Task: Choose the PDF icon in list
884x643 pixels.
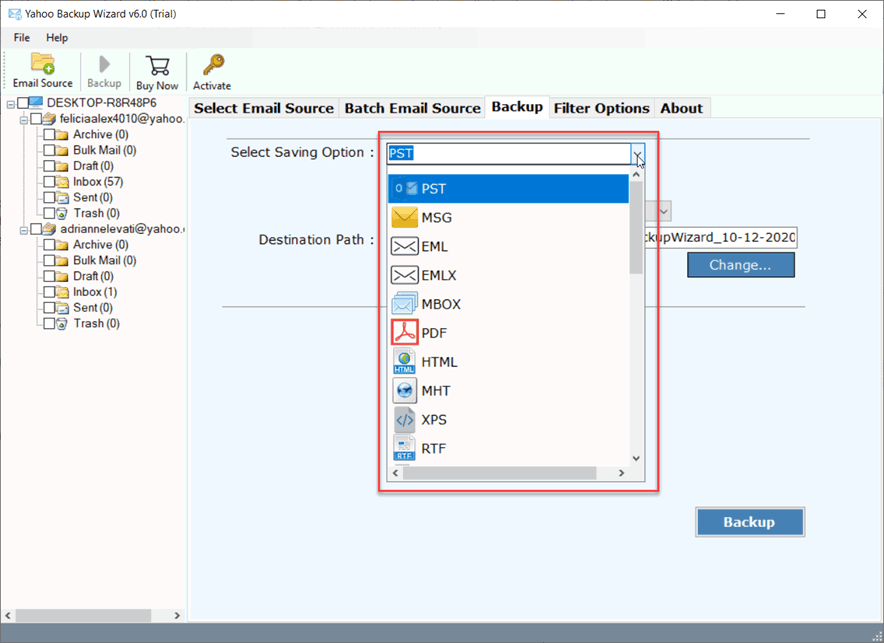Action: [404, 332]
